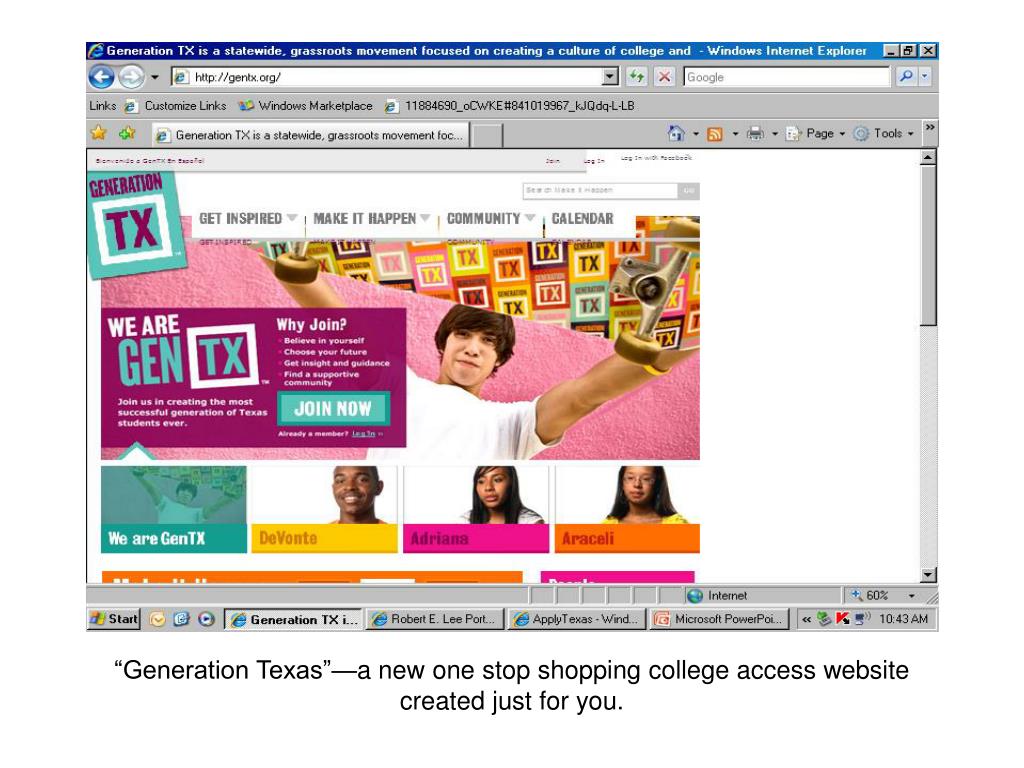Click the Google search box in toolbar
This screenshot has height=768, width=1024.
pos(786,77)
